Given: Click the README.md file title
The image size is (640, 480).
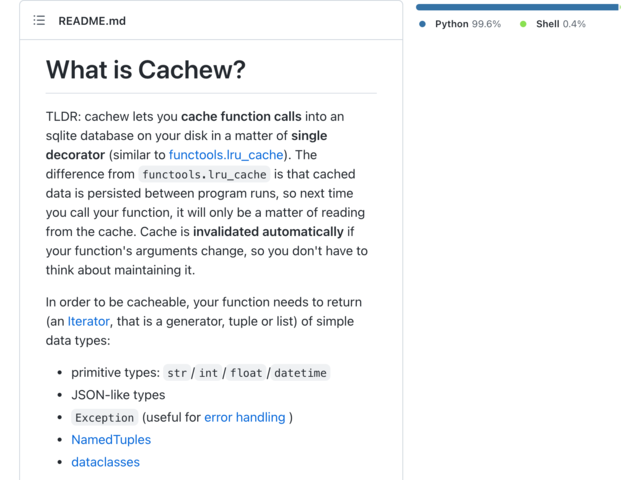Looking at the screenshot, I should 92,21.
